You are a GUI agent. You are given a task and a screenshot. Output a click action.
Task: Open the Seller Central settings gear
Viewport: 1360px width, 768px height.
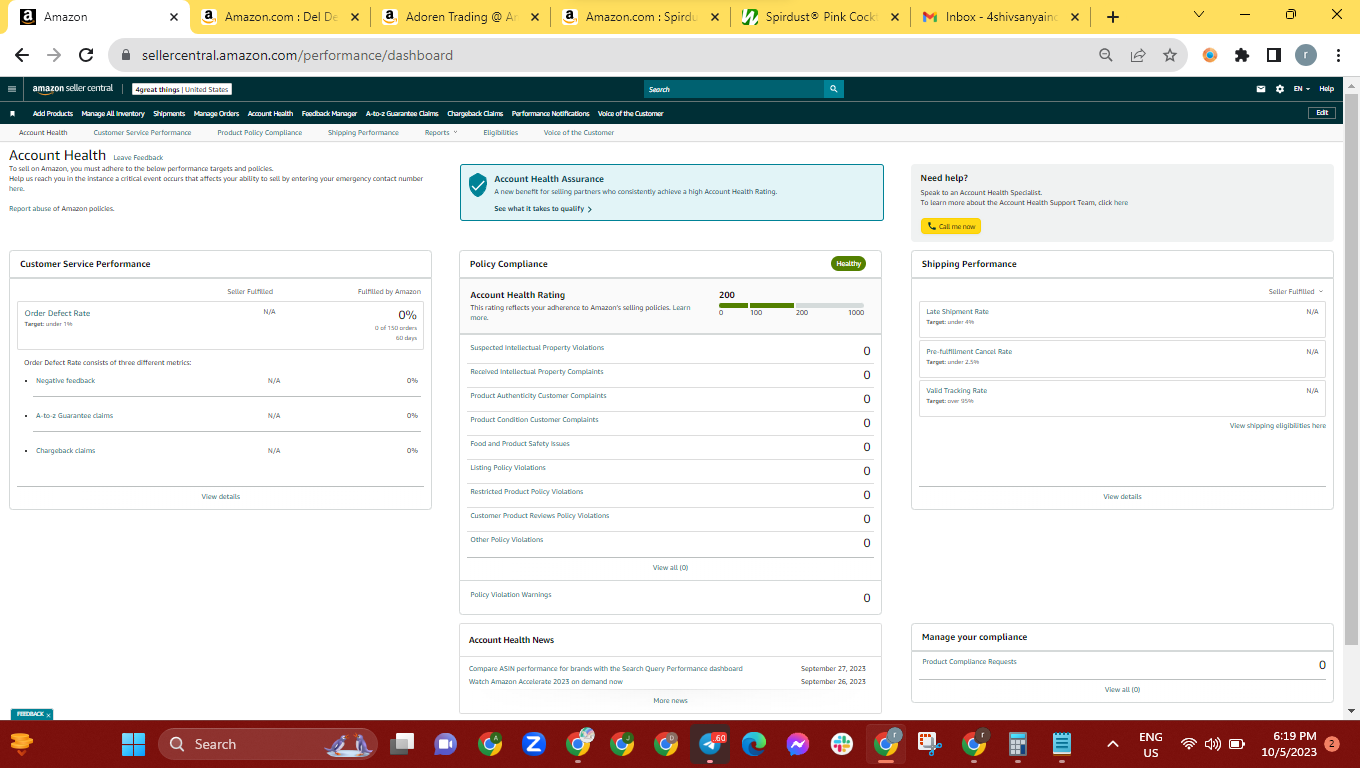[1280, 89]
